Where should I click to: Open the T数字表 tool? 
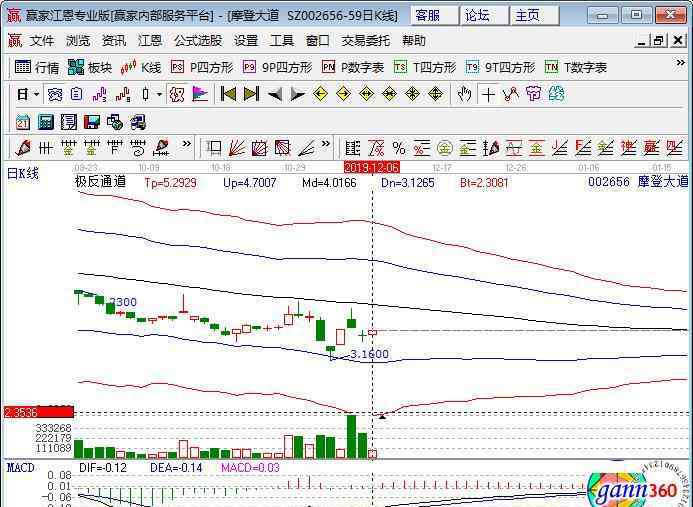click(576, 67)
